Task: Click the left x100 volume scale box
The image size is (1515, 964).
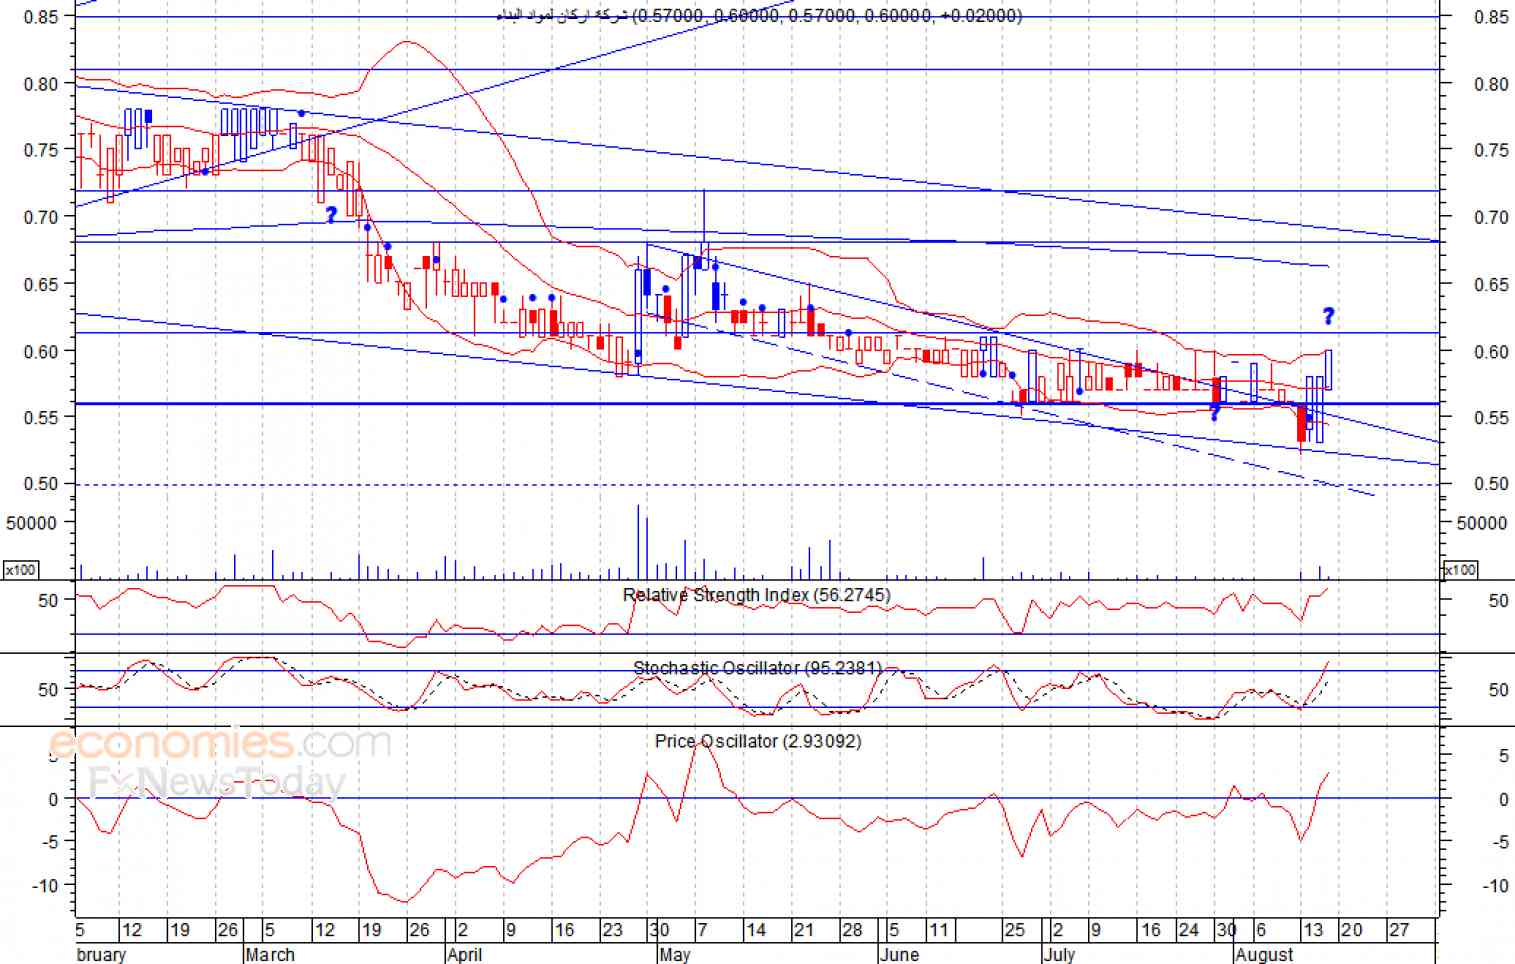Action: point(21,570)
